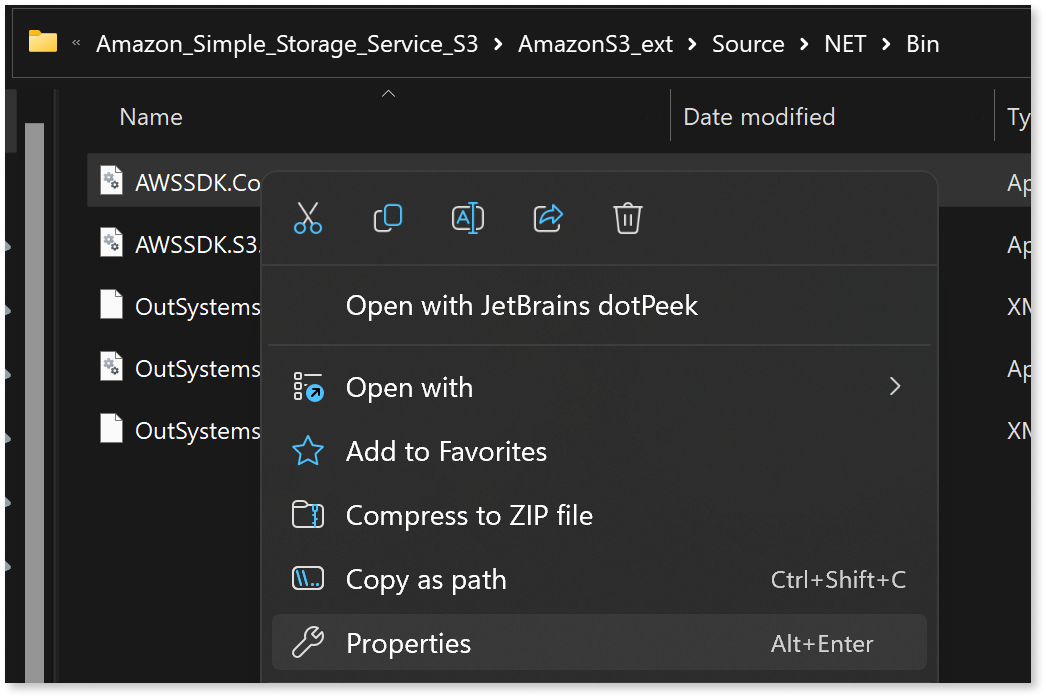1046x698 pixels.
Task: Choose Add to Favorites
Action: [x=446, y=452]
